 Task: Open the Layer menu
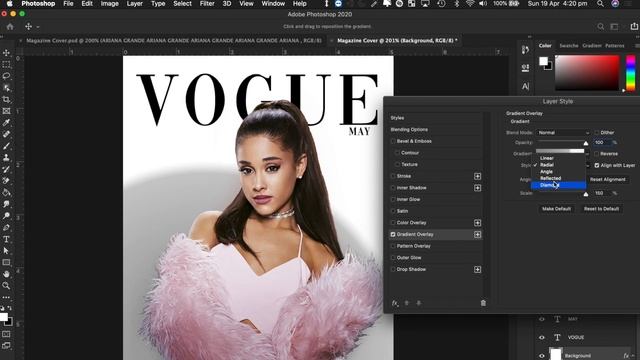click(x=134, y=4)
